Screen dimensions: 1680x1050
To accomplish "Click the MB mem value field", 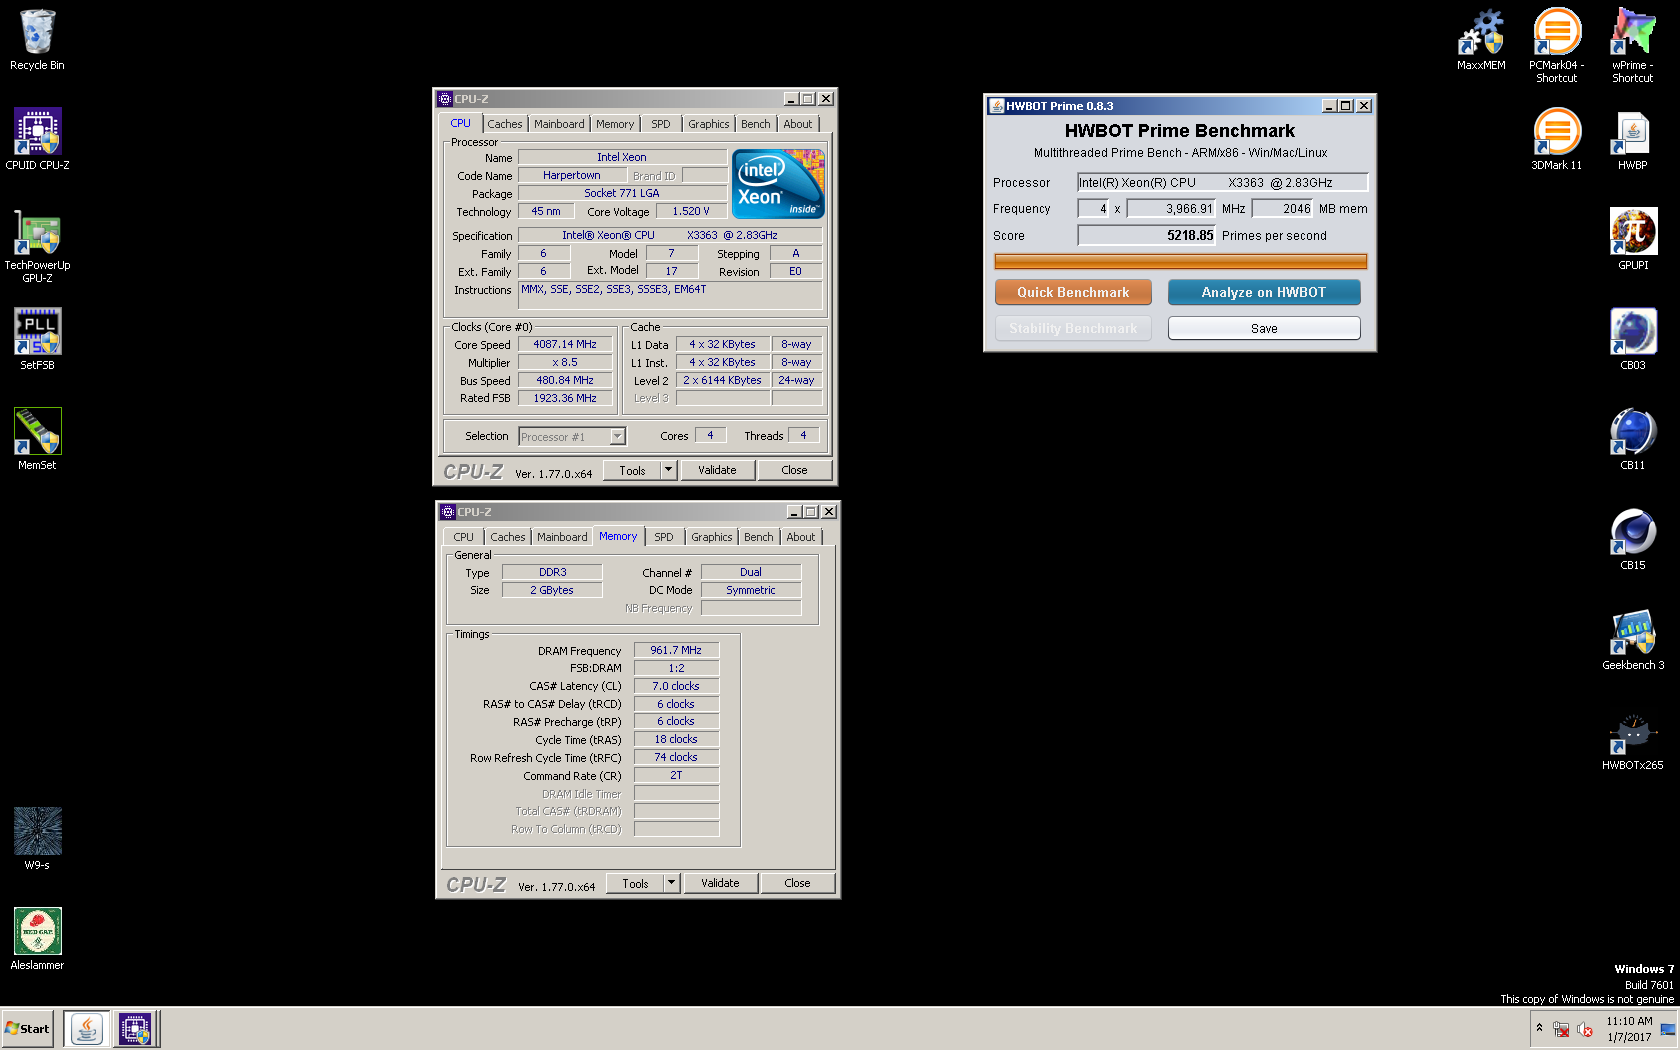I will tap(1283, 209).
